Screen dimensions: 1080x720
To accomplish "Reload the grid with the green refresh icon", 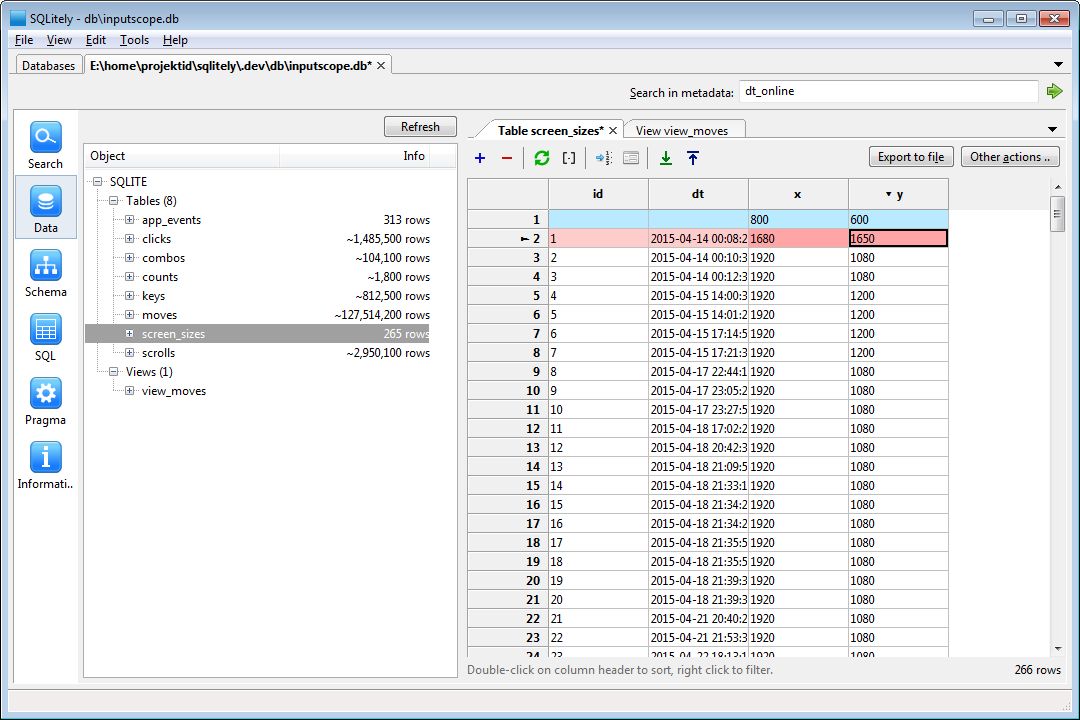I will click(542, 157).
